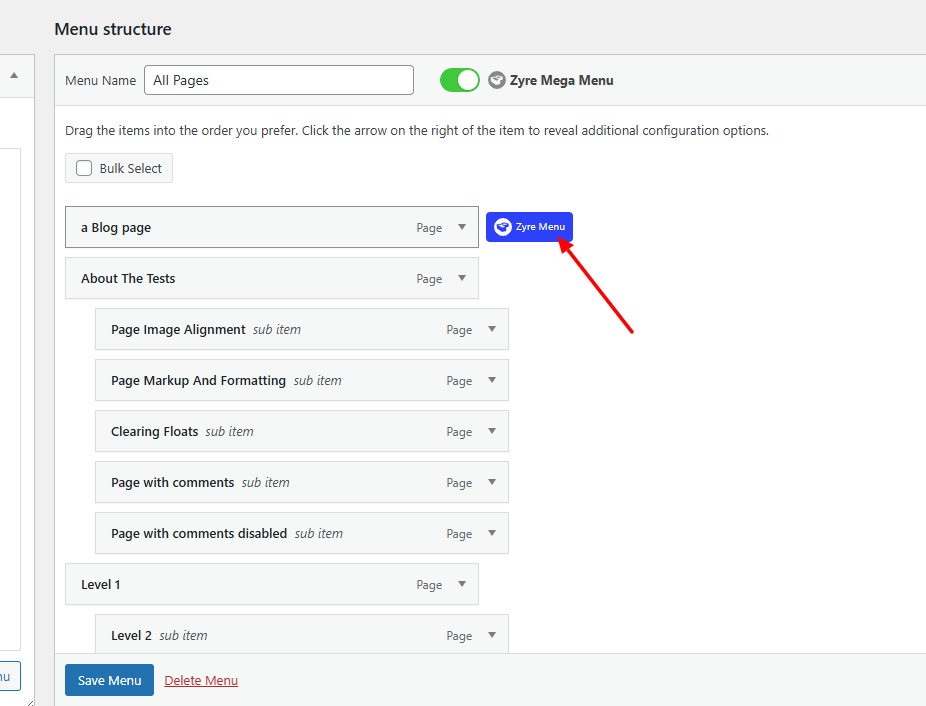Open Page Markup And Formatting dropdown arrow
The image size is (926, 706).
pyautogui.click(x=492, y=380)
